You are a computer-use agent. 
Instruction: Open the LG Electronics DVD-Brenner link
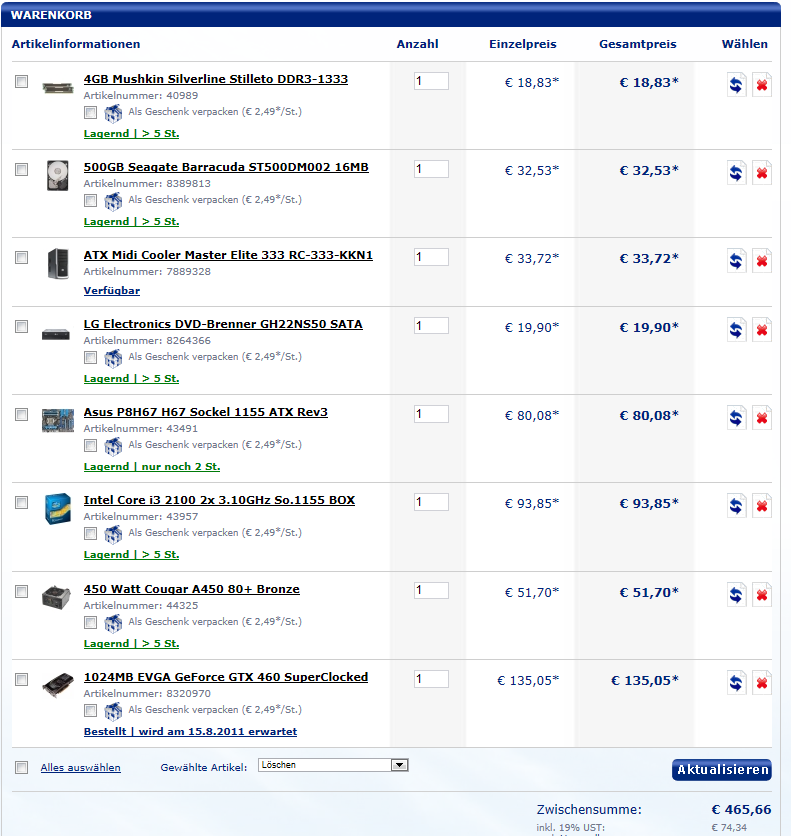pyautogui.click(x=223, y=324)
